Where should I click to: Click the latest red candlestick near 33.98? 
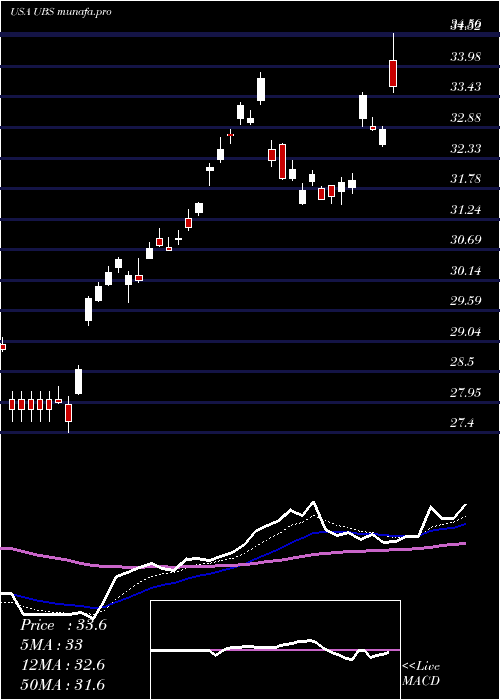point(393,73)
